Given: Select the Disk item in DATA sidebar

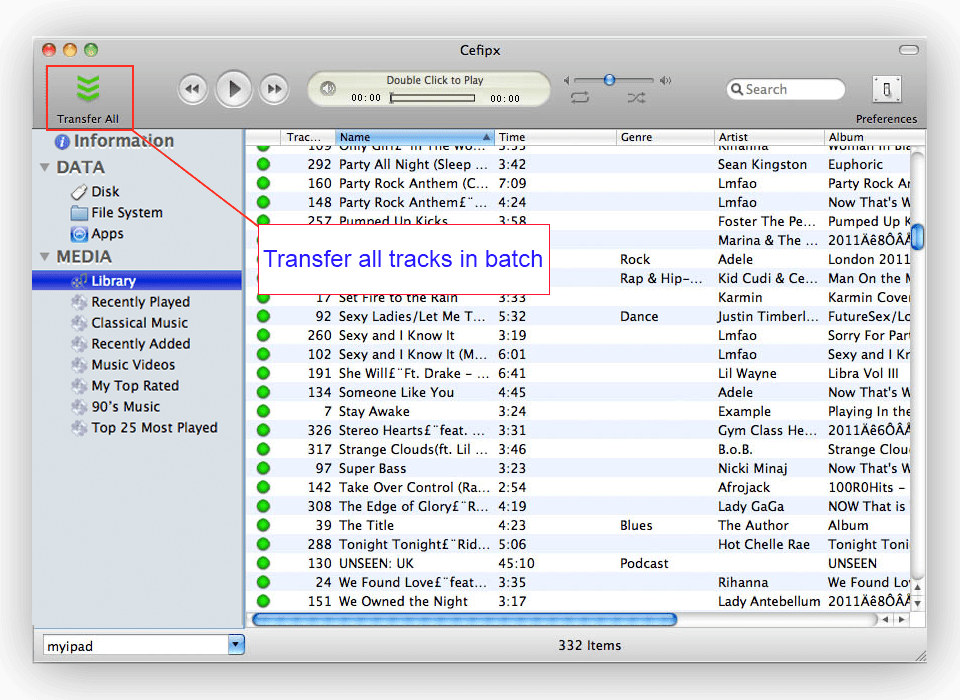Looking at the screenshot, I should [81, 191].
